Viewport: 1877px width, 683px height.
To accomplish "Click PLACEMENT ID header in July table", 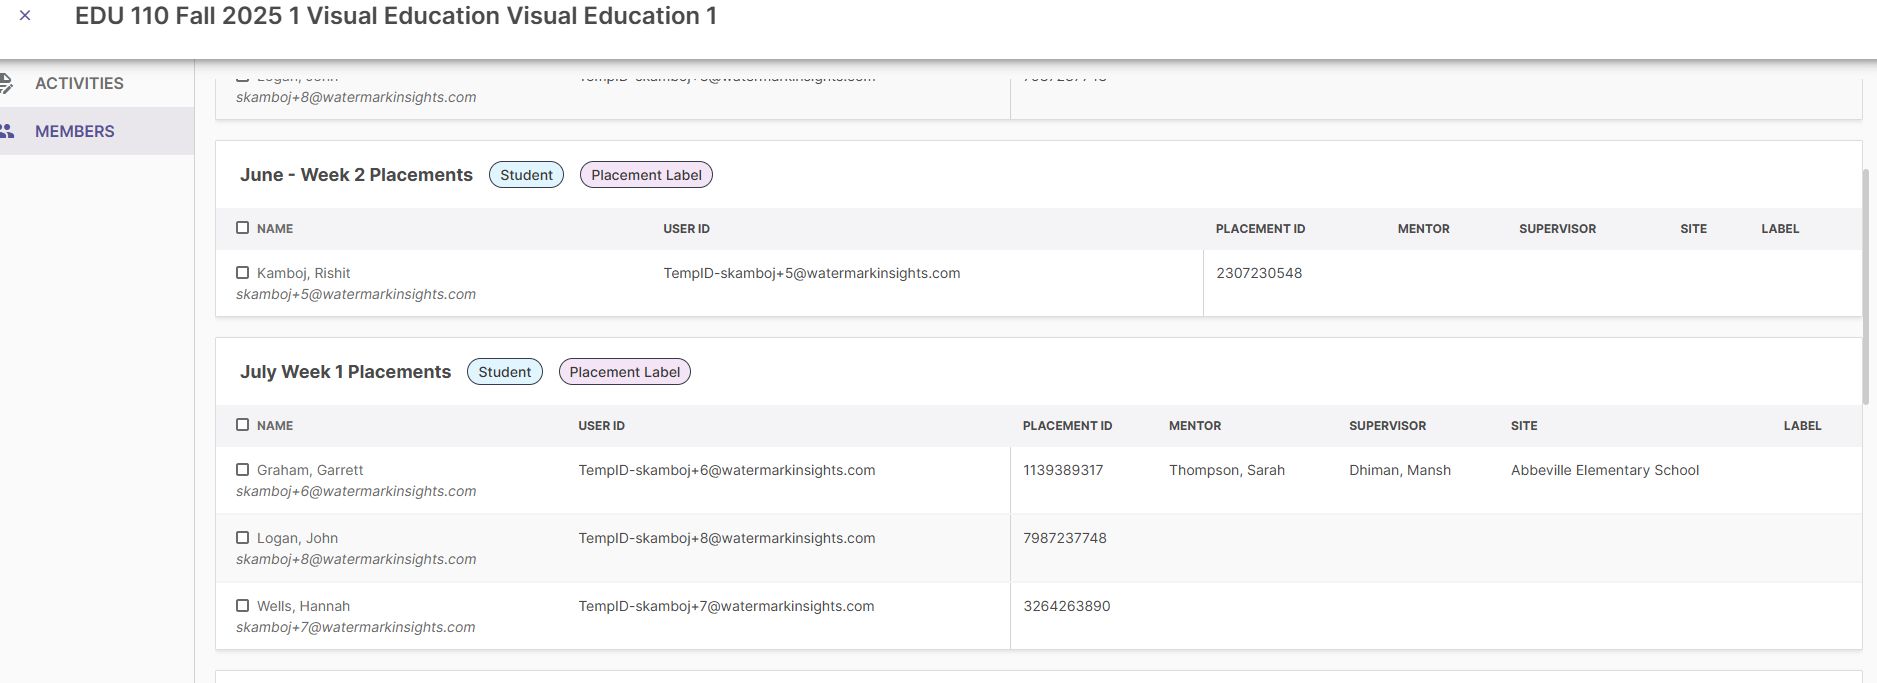I will coord(1067,426).
